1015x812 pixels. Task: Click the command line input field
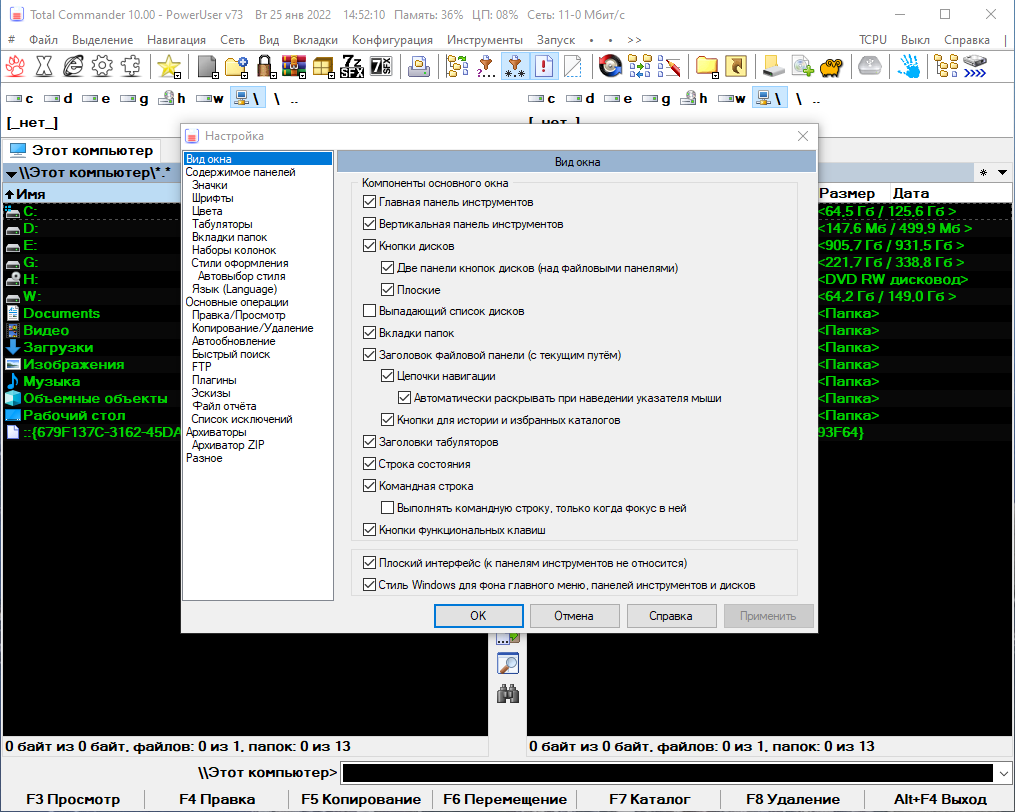[667, 773]
